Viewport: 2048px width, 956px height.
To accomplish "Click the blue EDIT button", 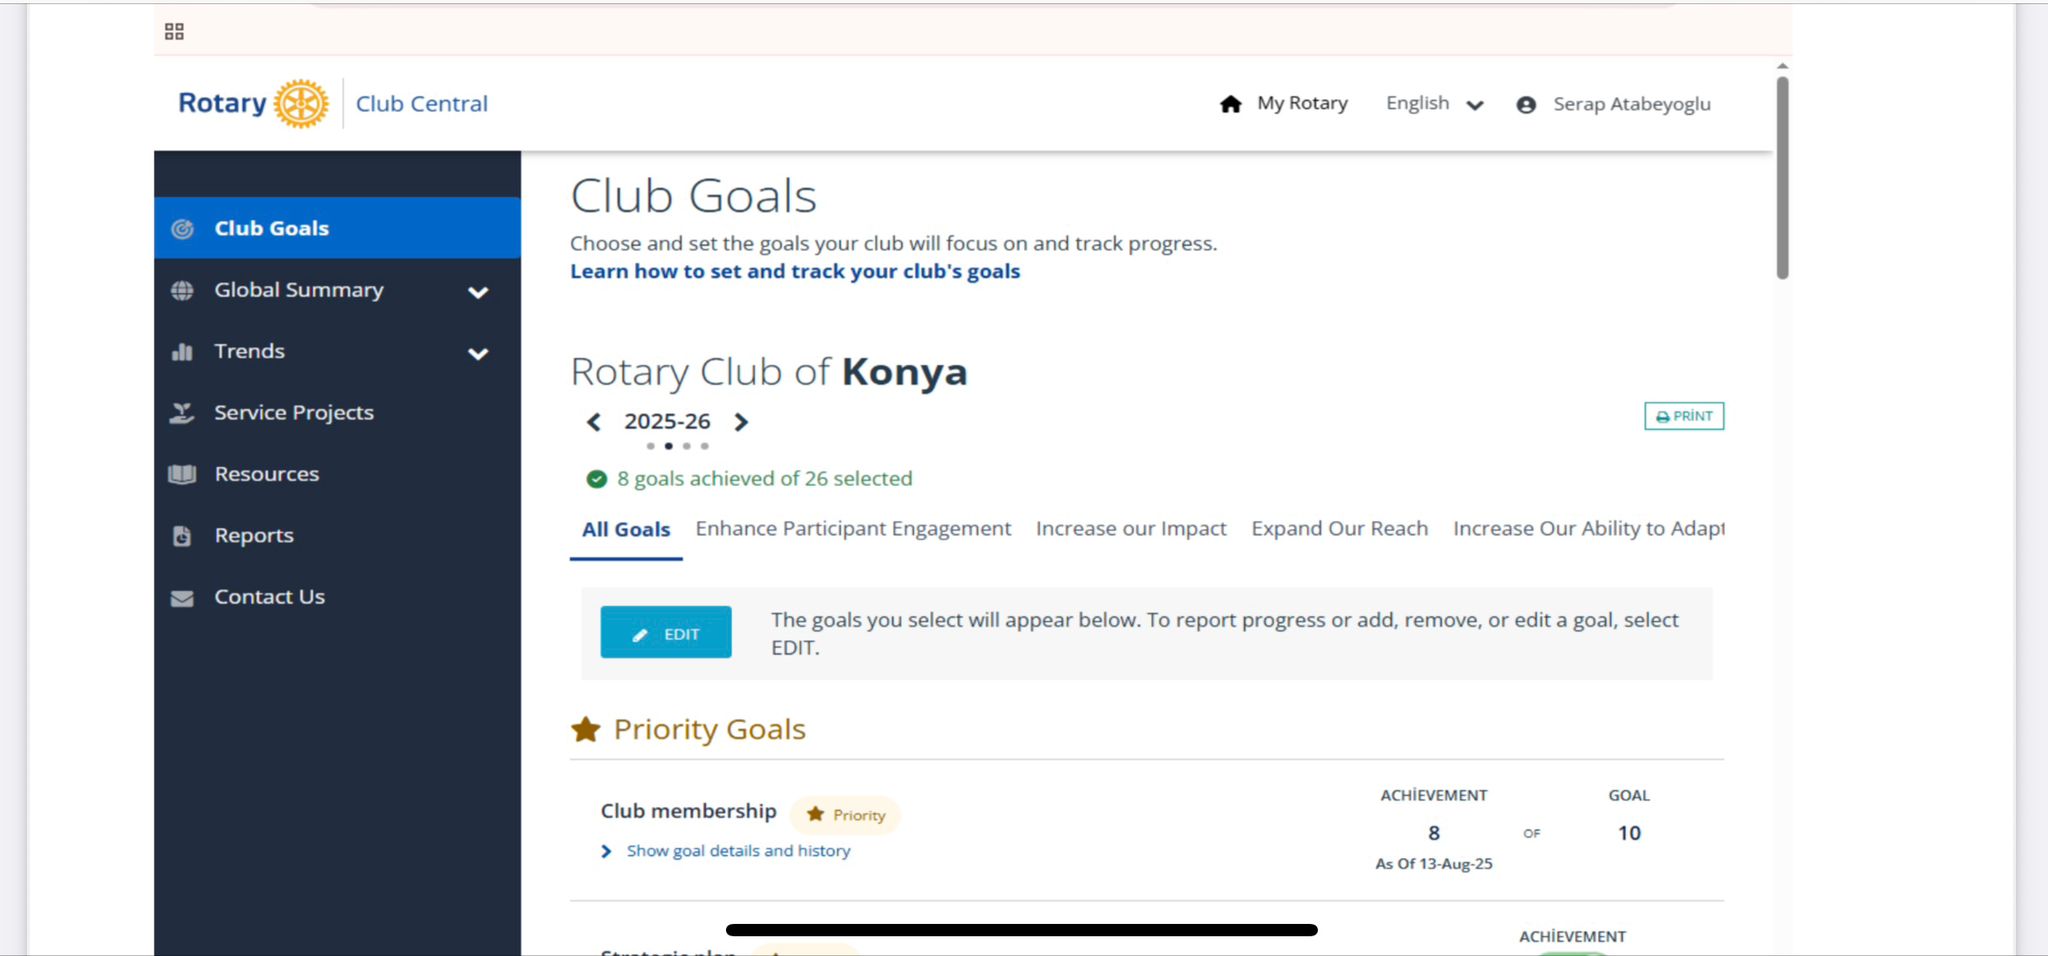I will pyautogui.click(x=666, y=632).
